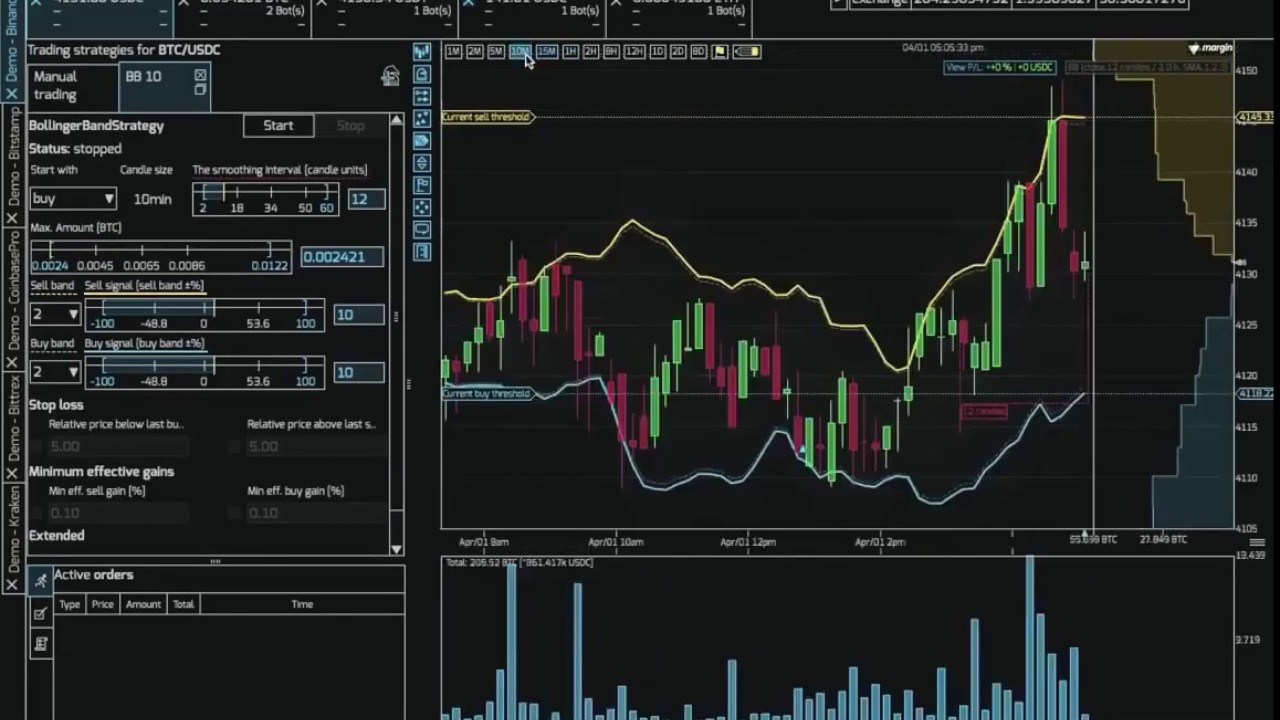Switch chart to the 1D timeframe

(x=657, y=52)
